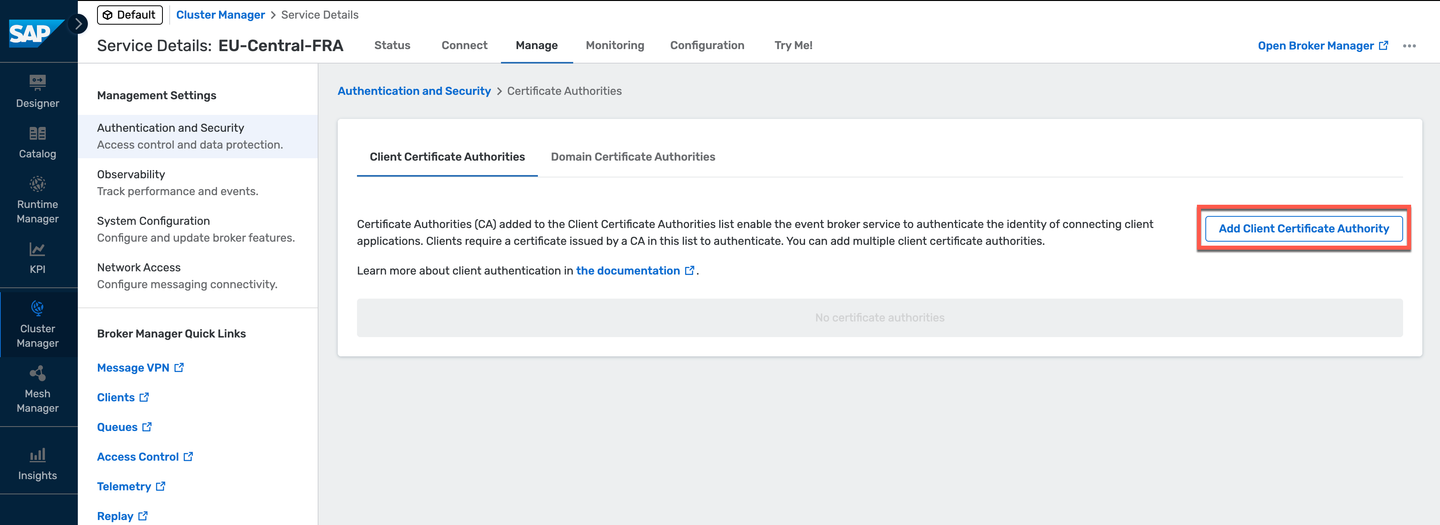Click 'Broker Manager Quick Links' heading
1440x525 pixels.
(x=171, y=334)
